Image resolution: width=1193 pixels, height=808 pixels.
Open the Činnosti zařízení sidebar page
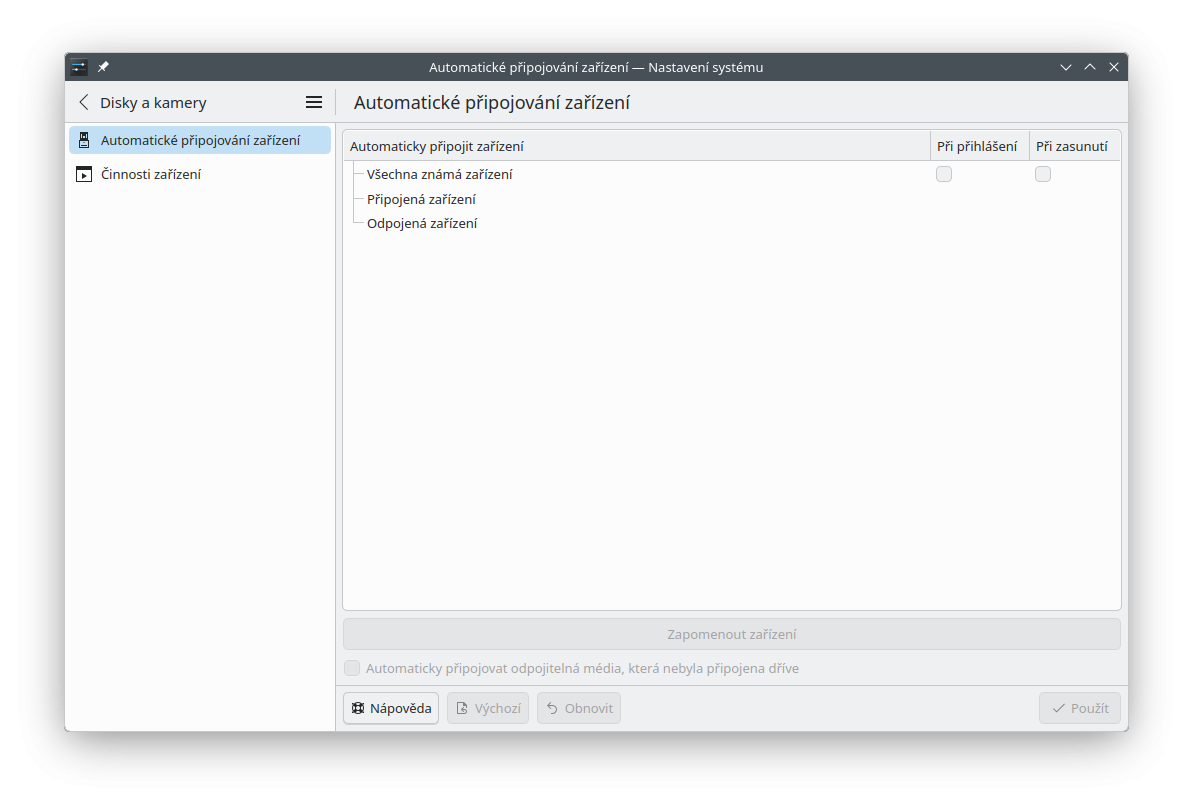click(x=151, y=174)
